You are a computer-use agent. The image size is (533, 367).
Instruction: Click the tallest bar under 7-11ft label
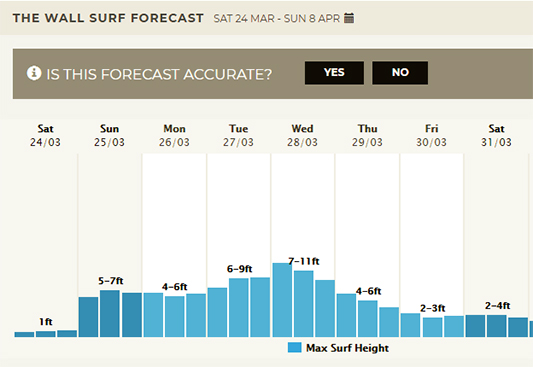pos(282,300)
